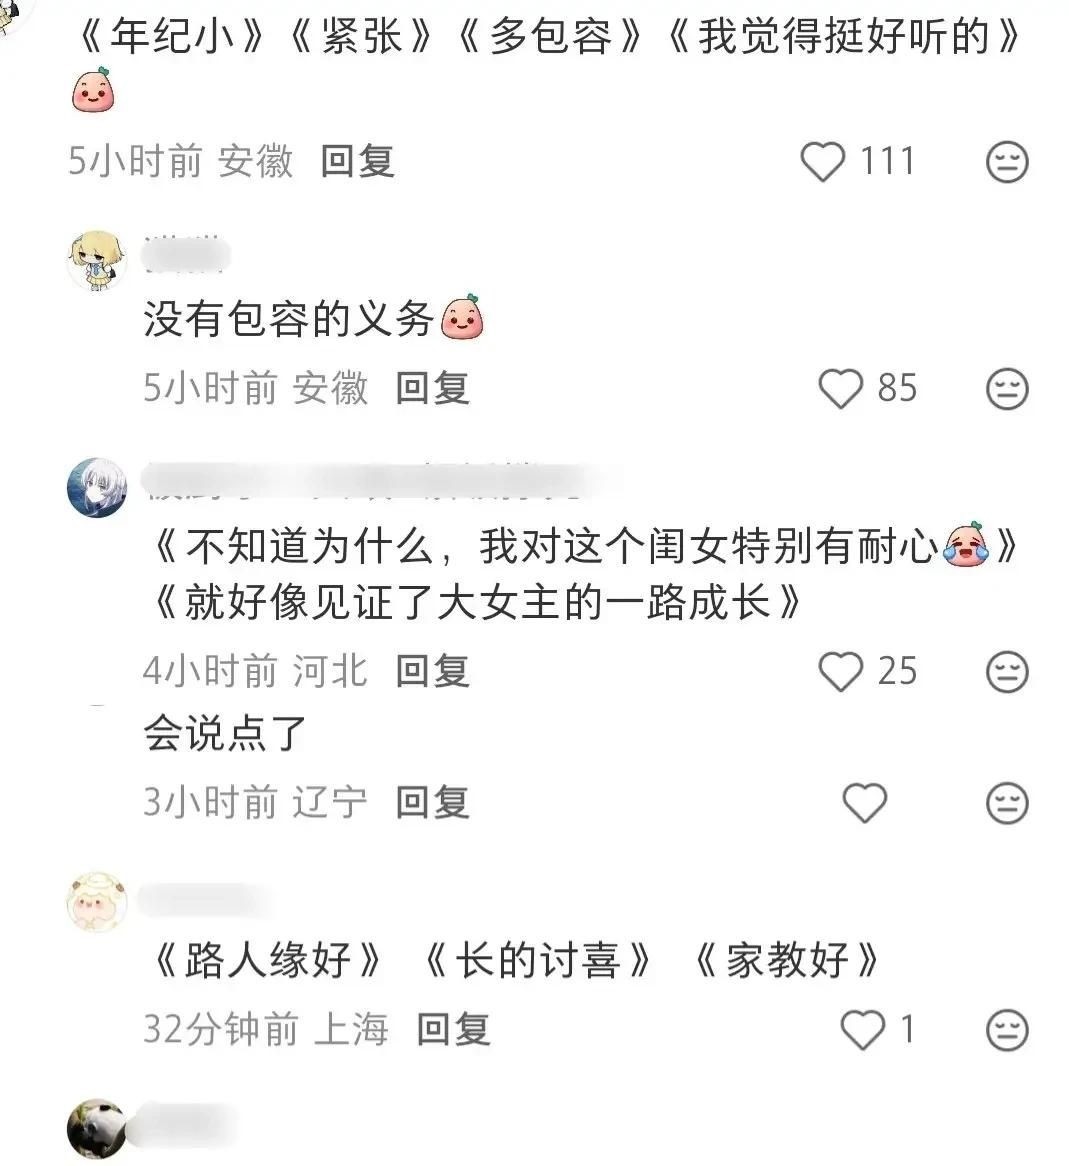Dislike the 路人缘好 comment
The width and height of the screenshot is (1069, 1166).
click(x=1007, y=1030)
